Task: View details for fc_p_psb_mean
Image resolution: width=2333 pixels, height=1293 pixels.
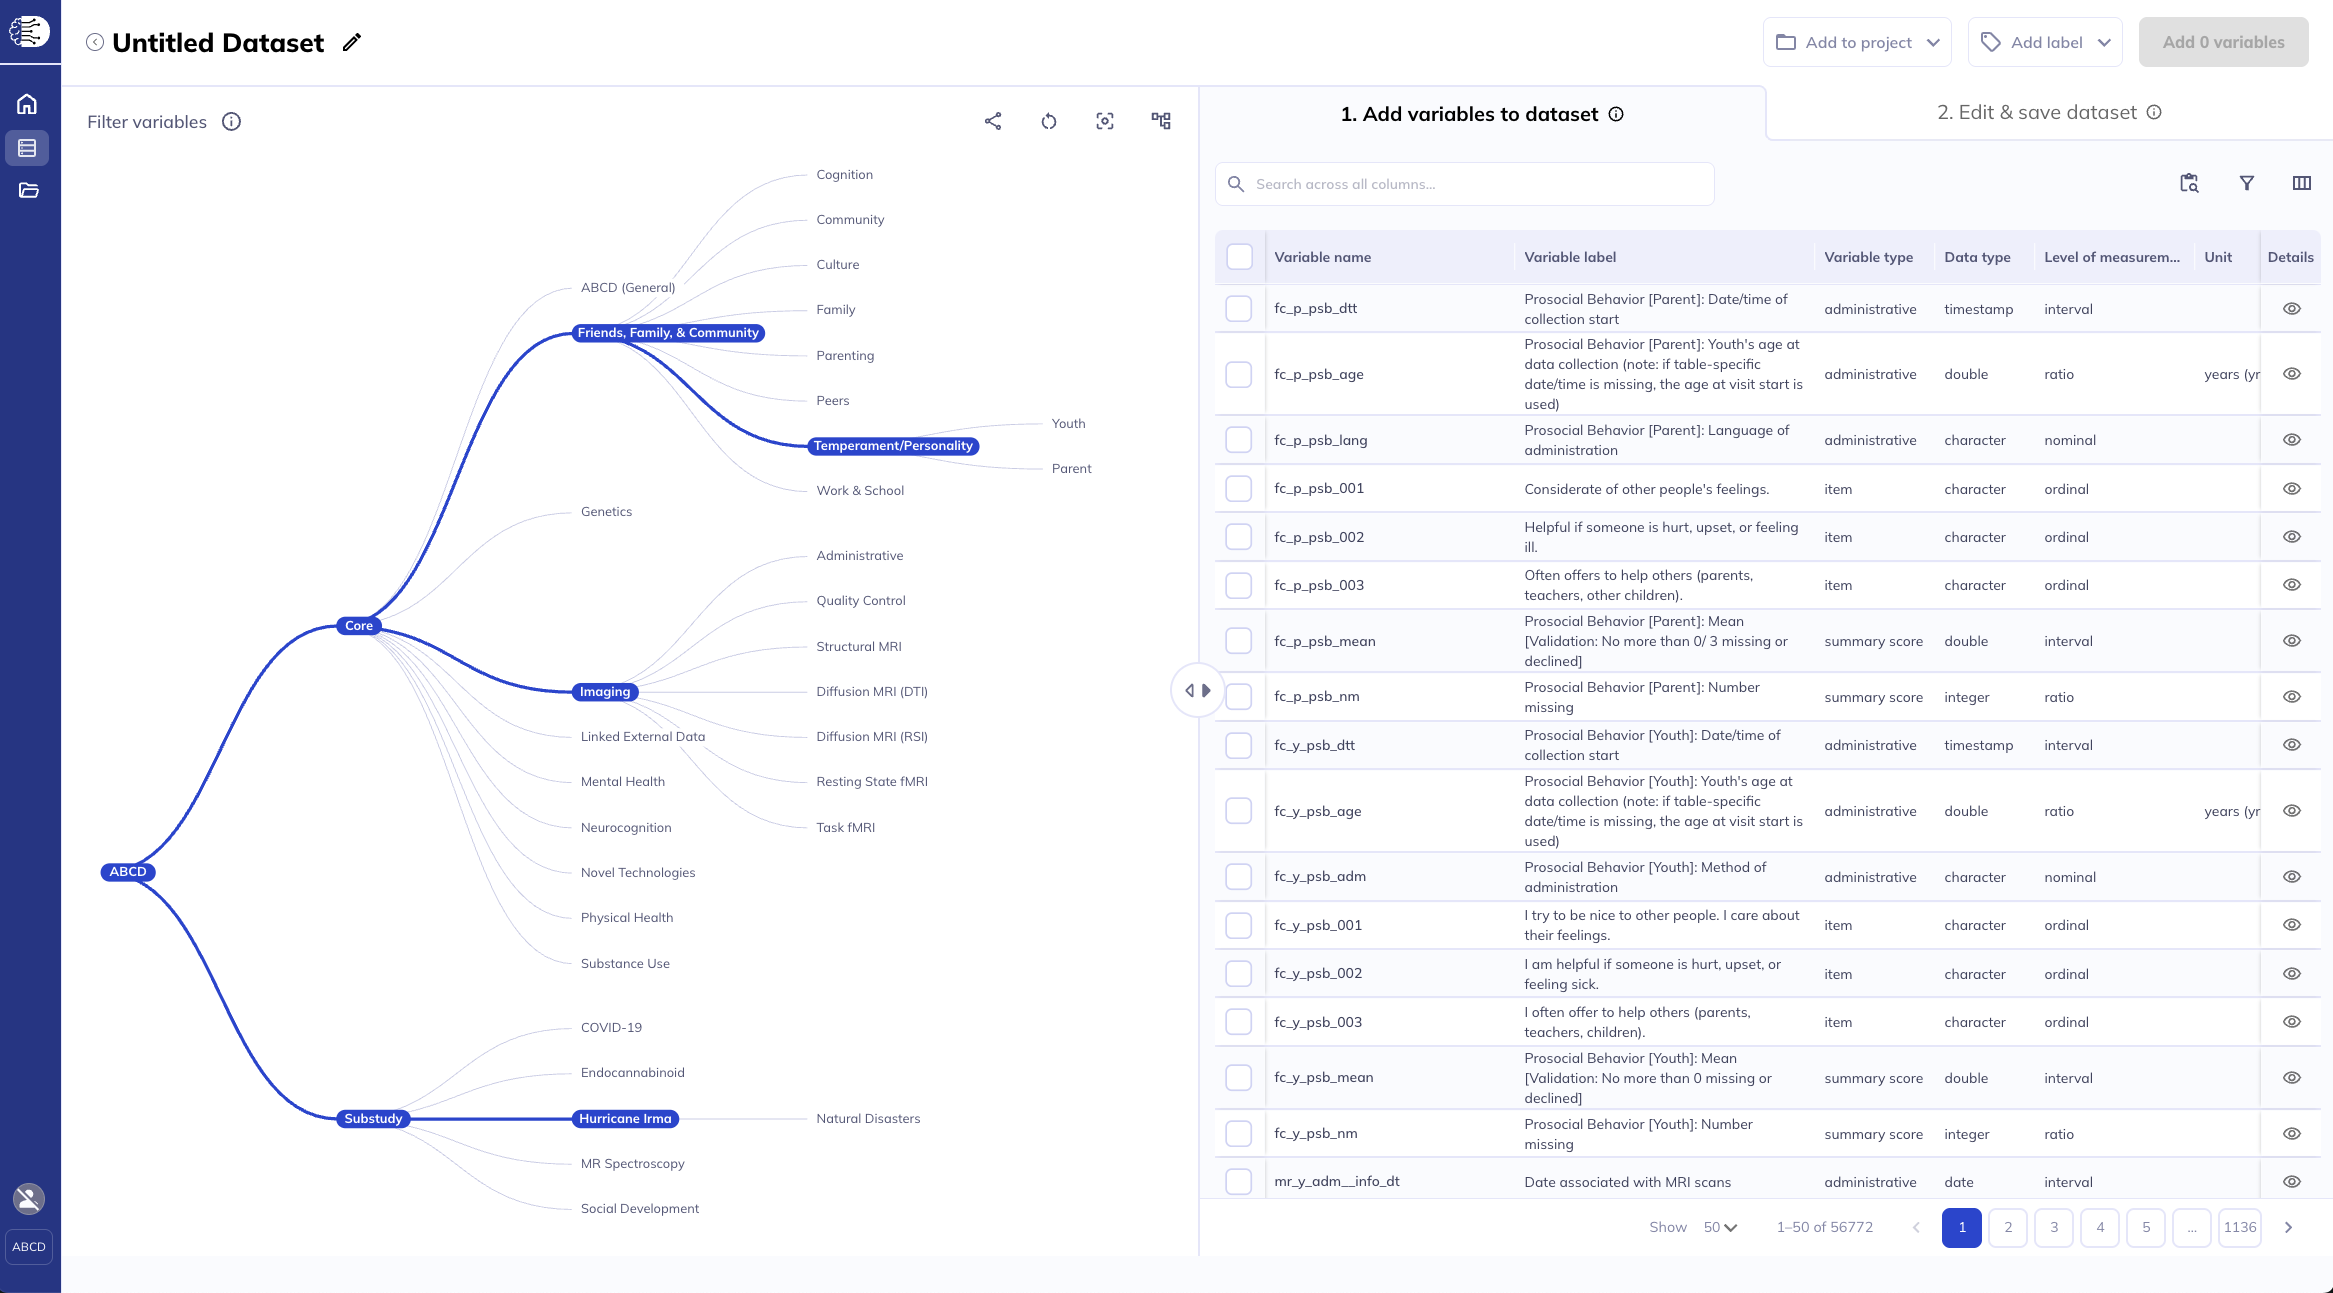Action: (2292, 641)
